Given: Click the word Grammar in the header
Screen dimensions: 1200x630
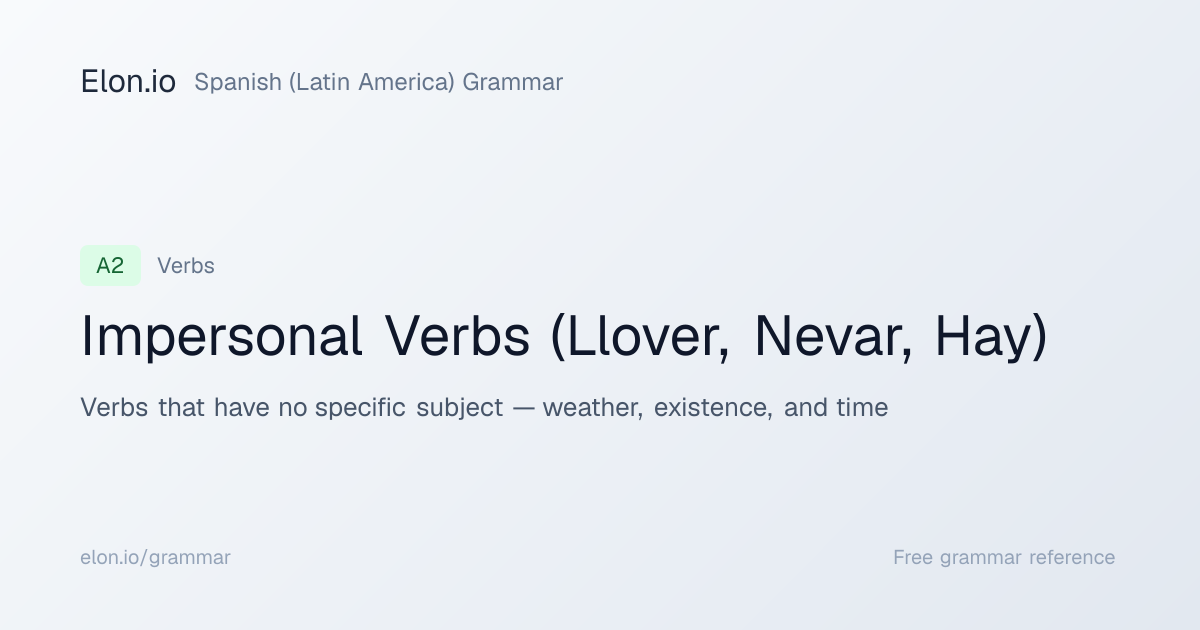Looking at the screenshot, I should pyautogui.click(x=512, y=82).
